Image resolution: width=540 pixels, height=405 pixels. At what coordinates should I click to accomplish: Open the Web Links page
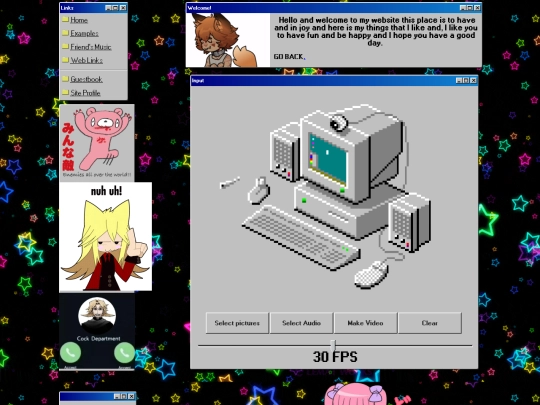point(86,60)
